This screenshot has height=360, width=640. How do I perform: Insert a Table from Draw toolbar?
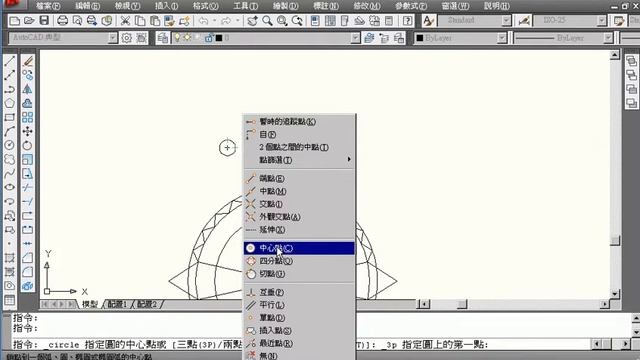tap(9, 300)
